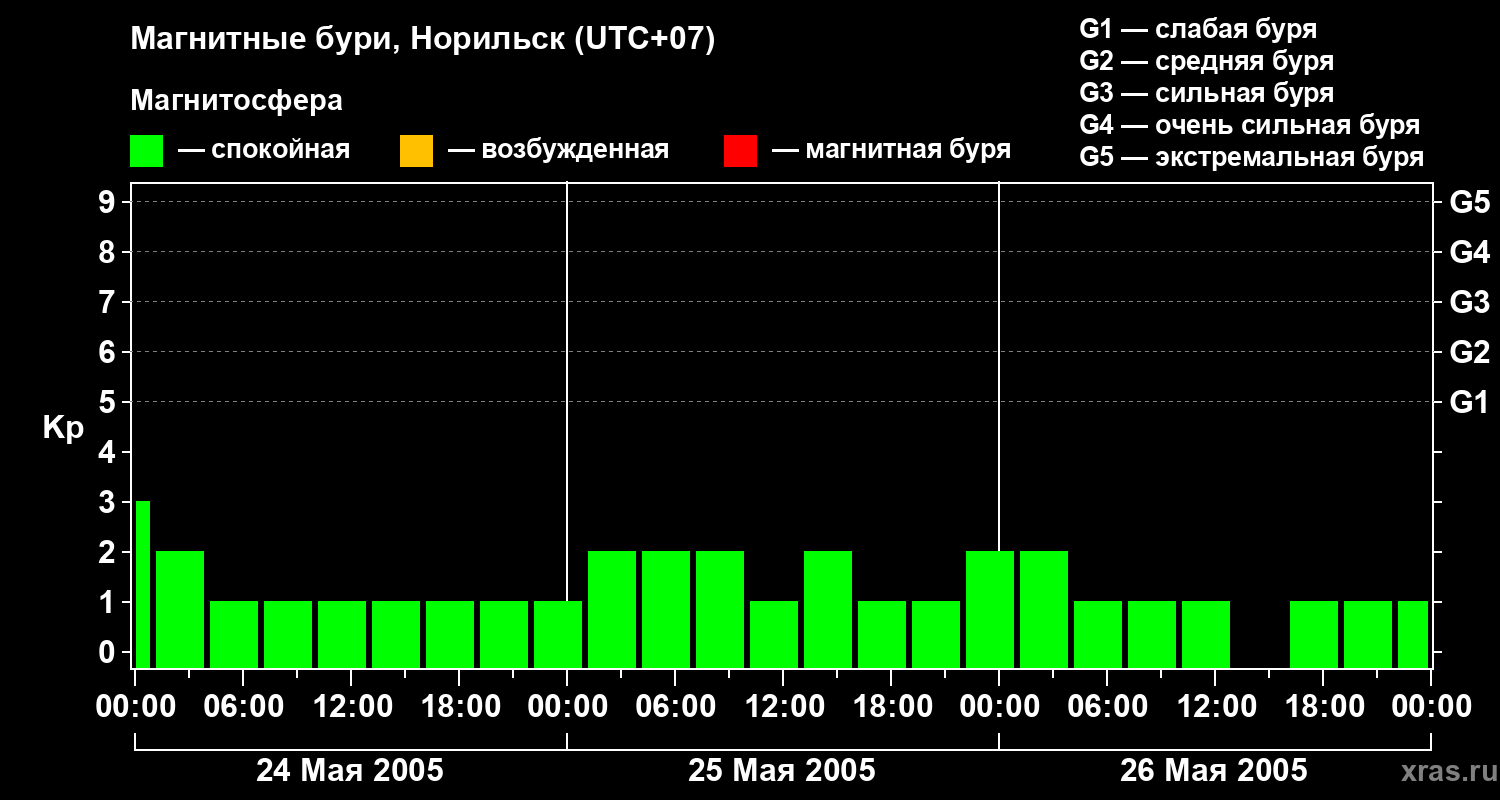Click the right-axis label G3
Image resolution: width=1500 pixels, height=800 pixels.
point(1470,302)
